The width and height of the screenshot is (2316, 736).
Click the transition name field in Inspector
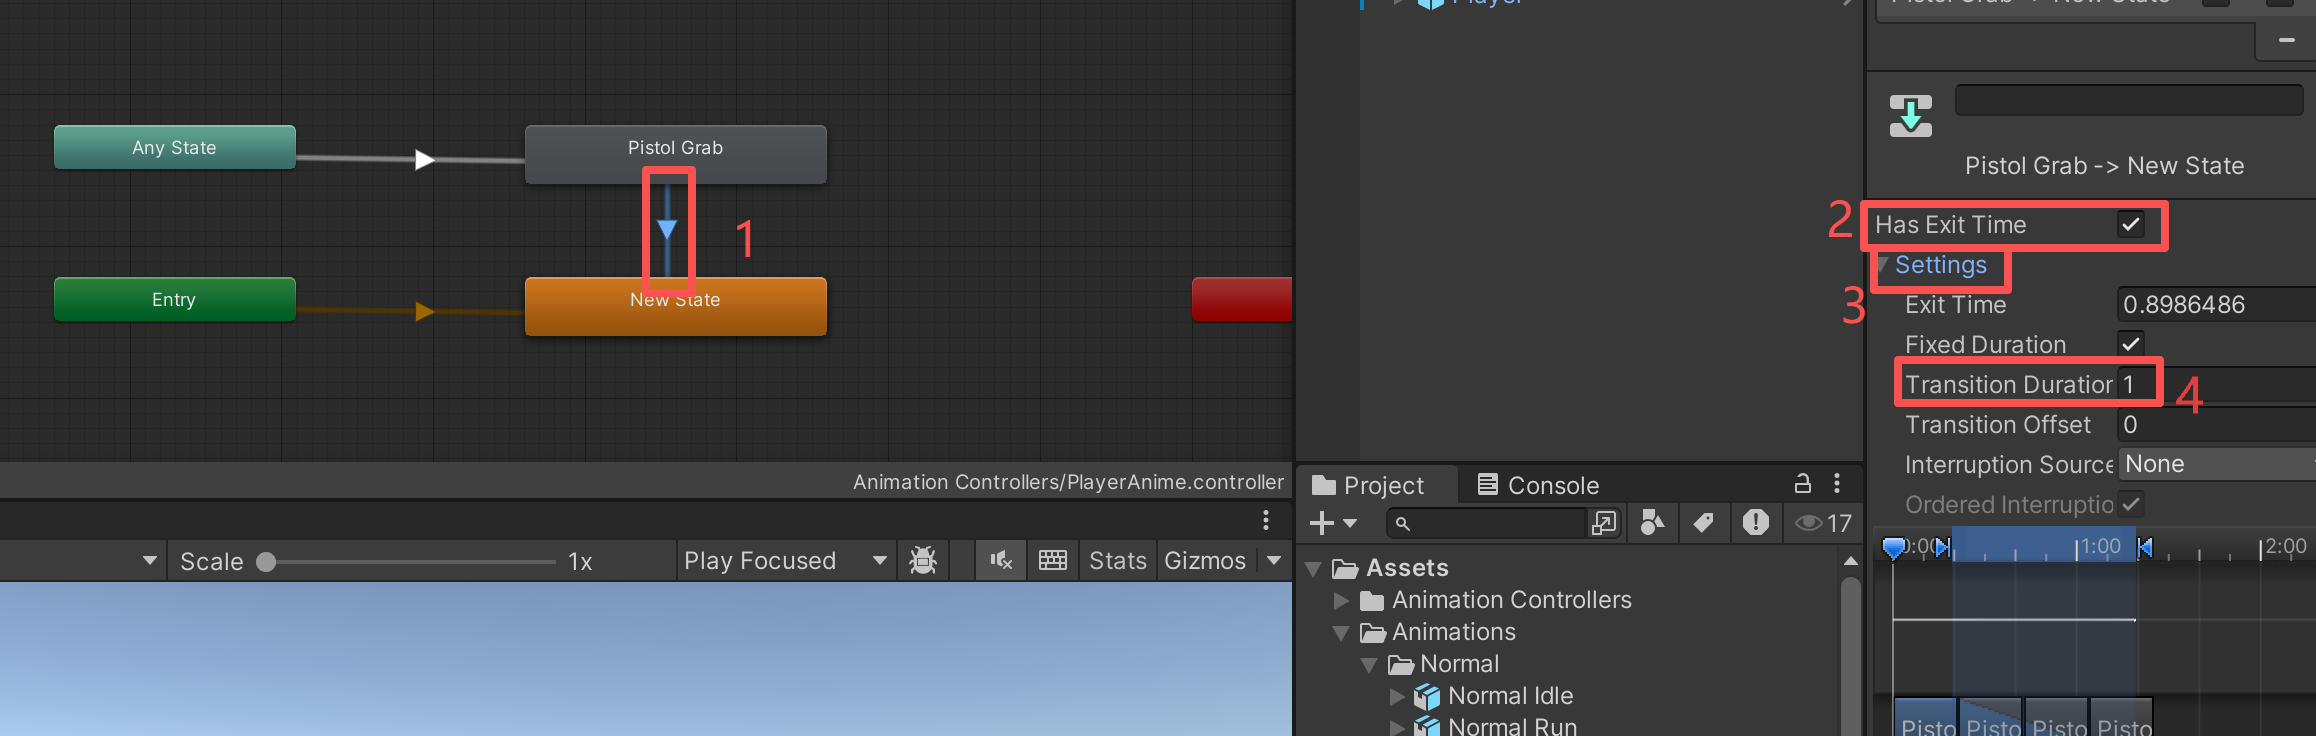click(2129, 100)
